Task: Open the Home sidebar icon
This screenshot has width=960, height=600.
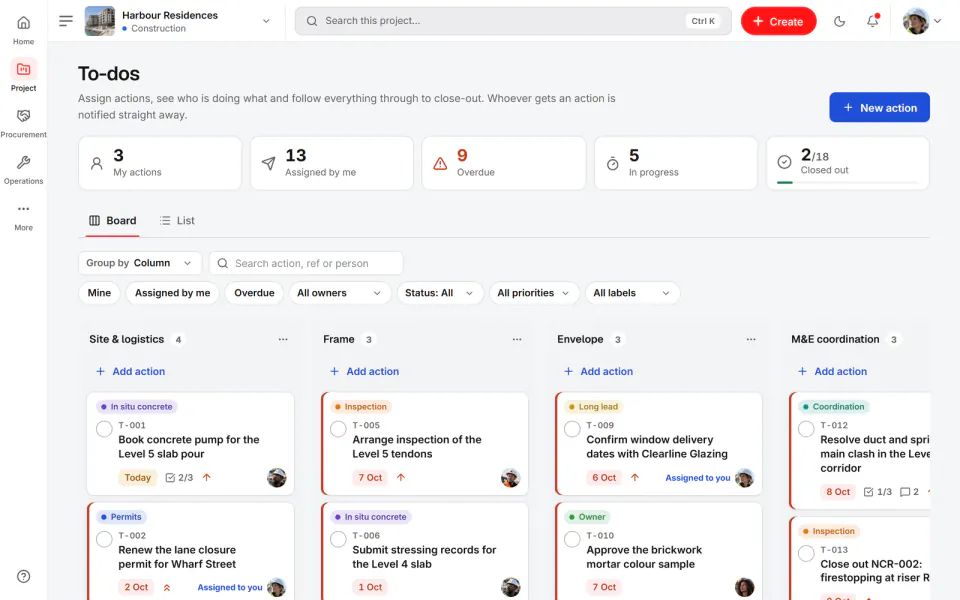Action: point(23,23)
